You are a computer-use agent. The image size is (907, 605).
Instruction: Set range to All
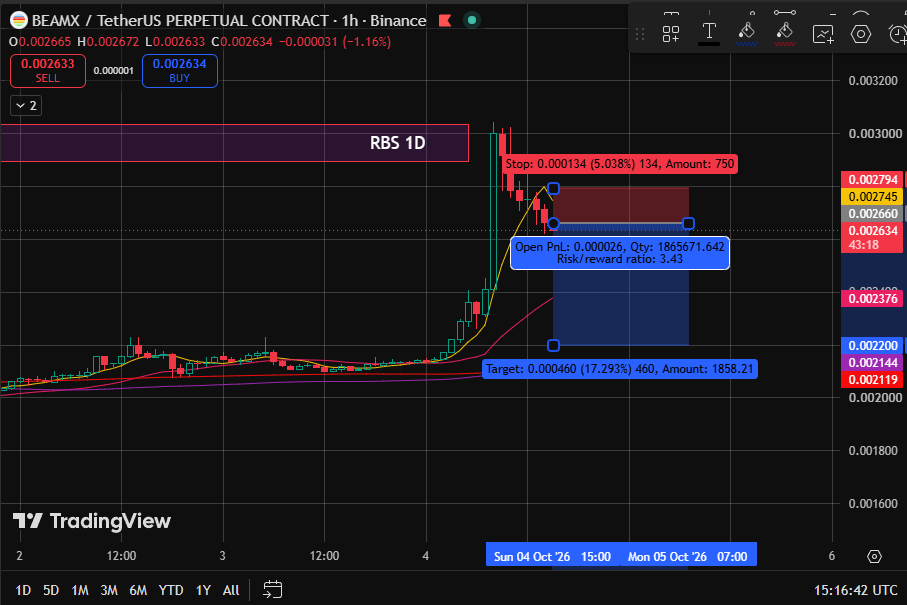coord(231,590)
